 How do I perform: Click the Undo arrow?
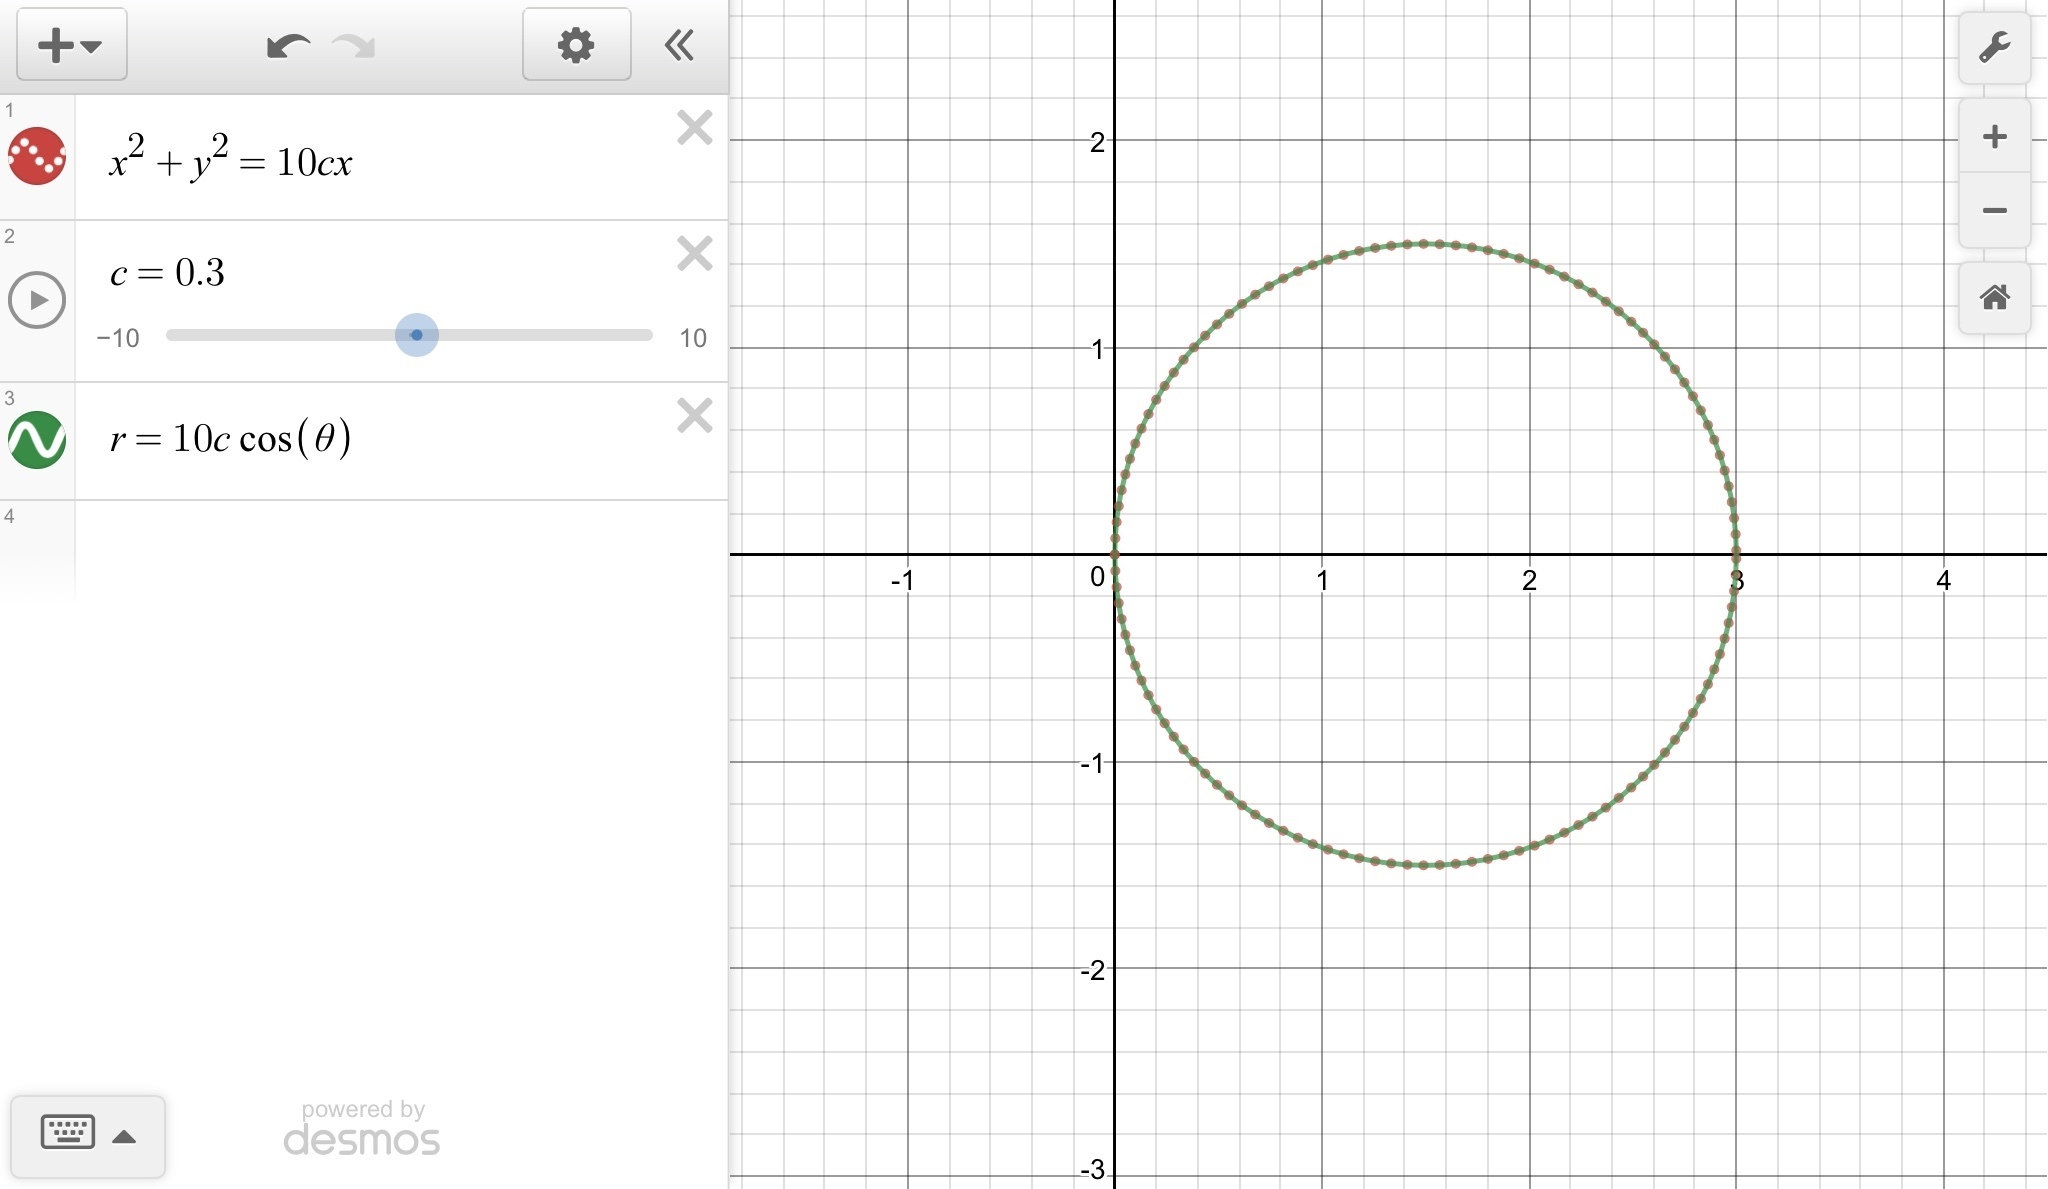288,46
